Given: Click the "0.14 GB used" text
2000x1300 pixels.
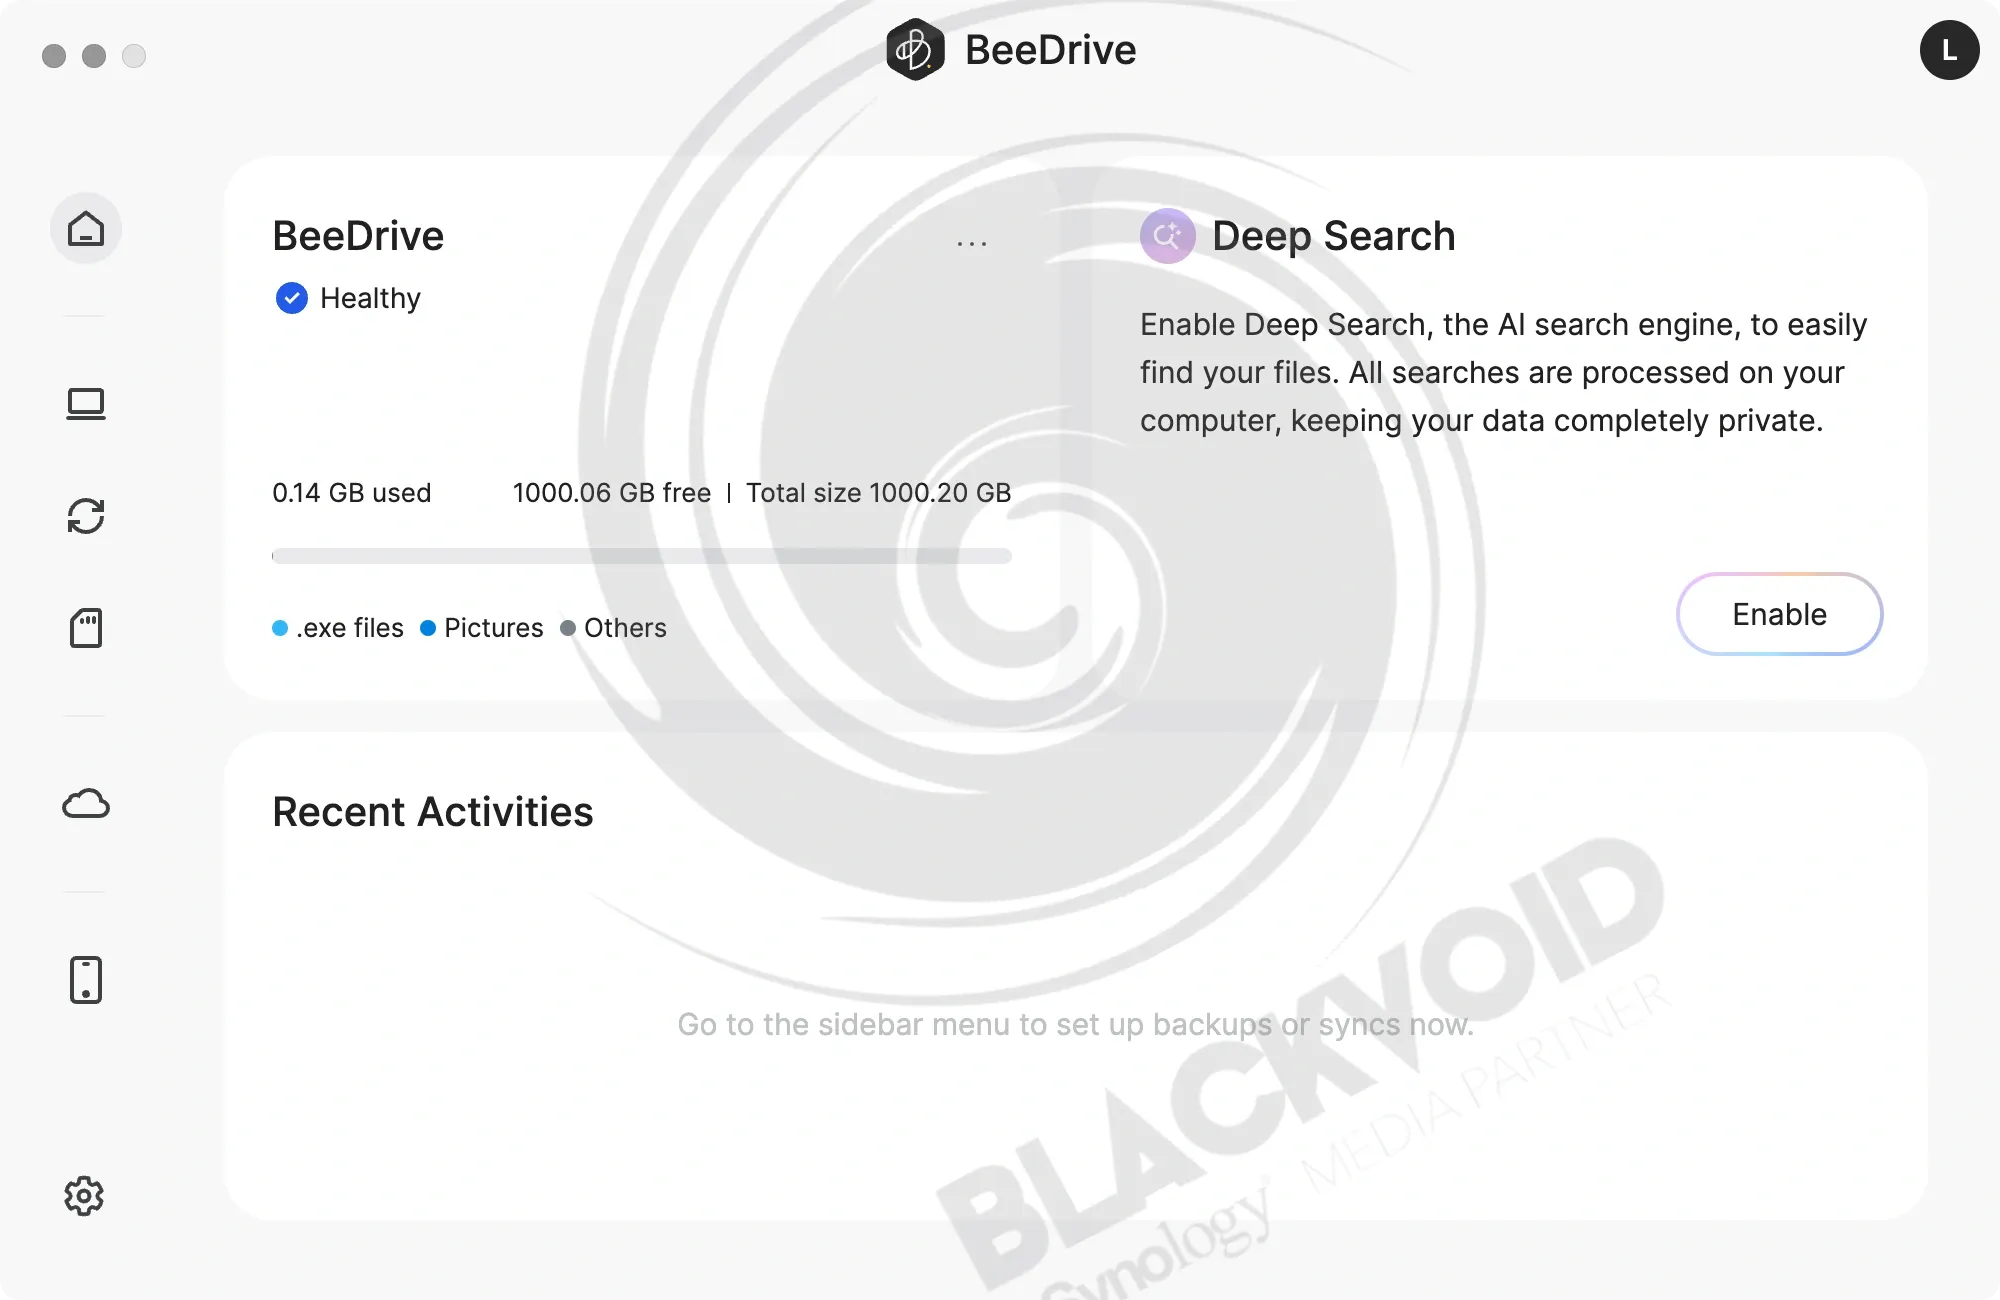Looking at the screenshot, I should tap(351, 493).
